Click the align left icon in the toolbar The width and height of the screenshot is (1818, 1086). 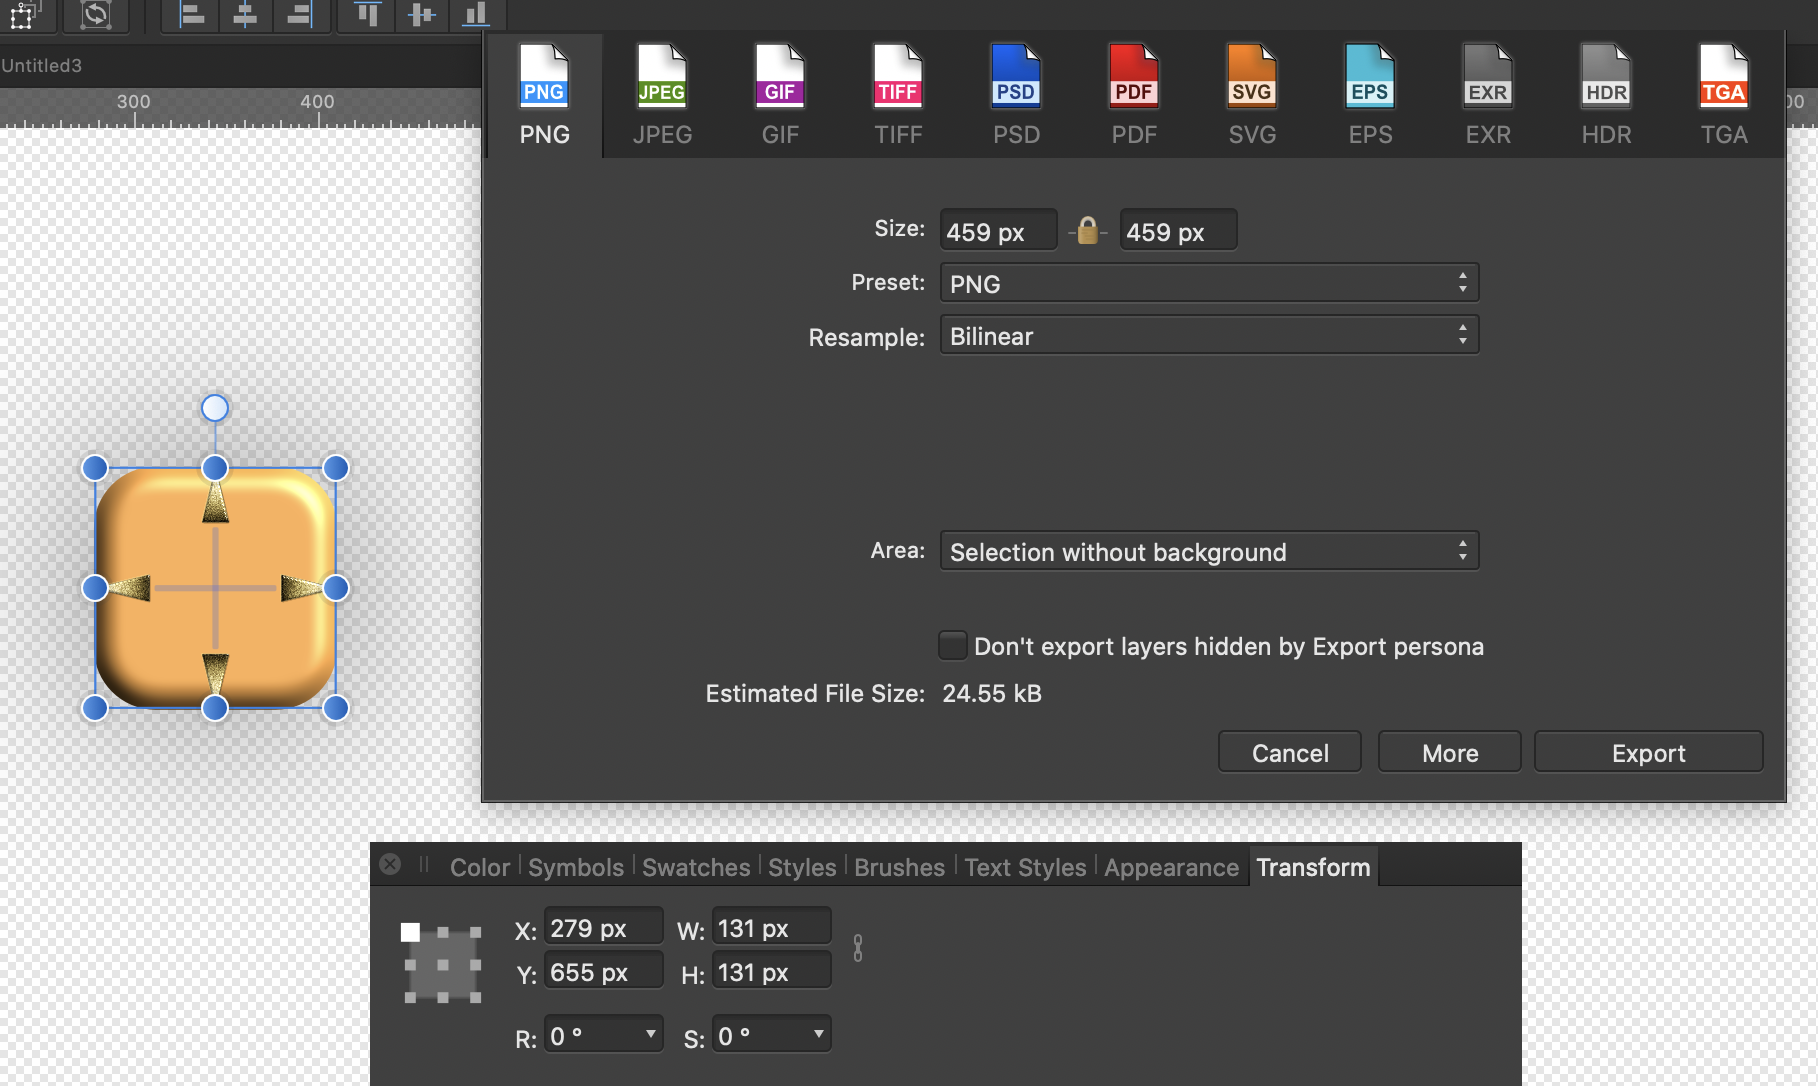[189, 14]
